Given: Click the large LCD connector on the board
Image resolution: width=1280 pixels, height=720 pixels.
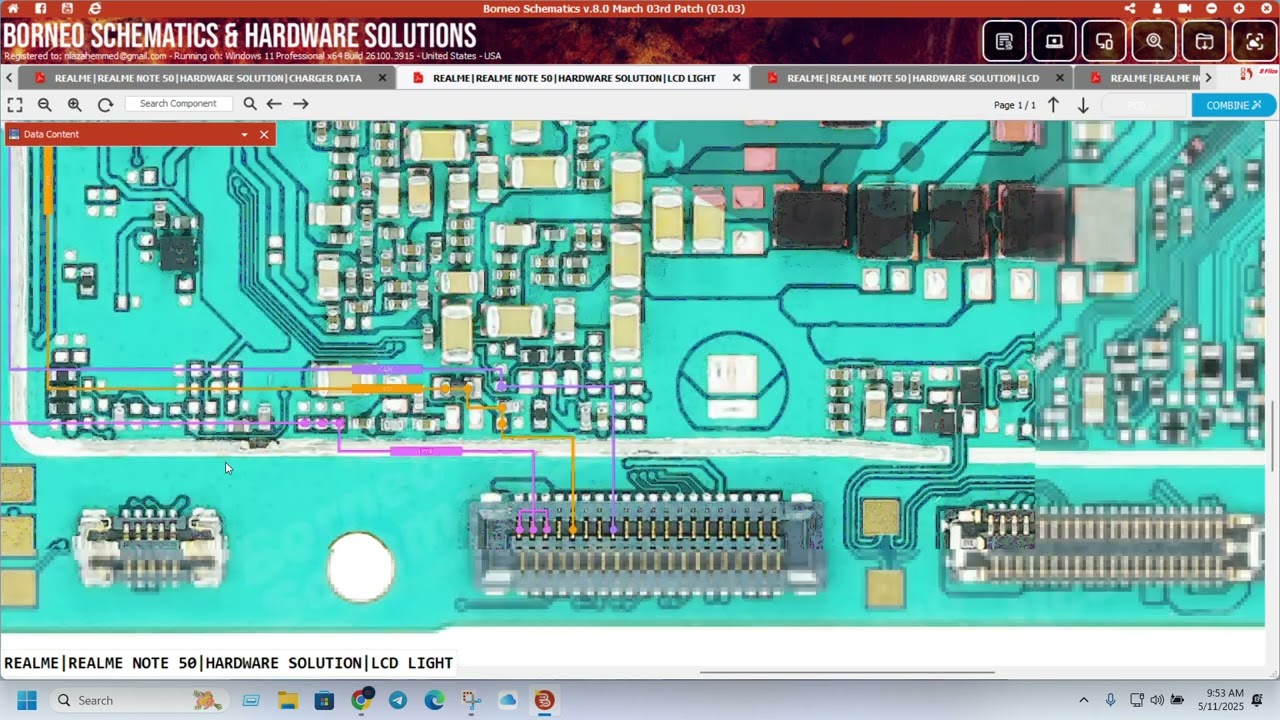Looking at the screenshot, I should [650, 541].
